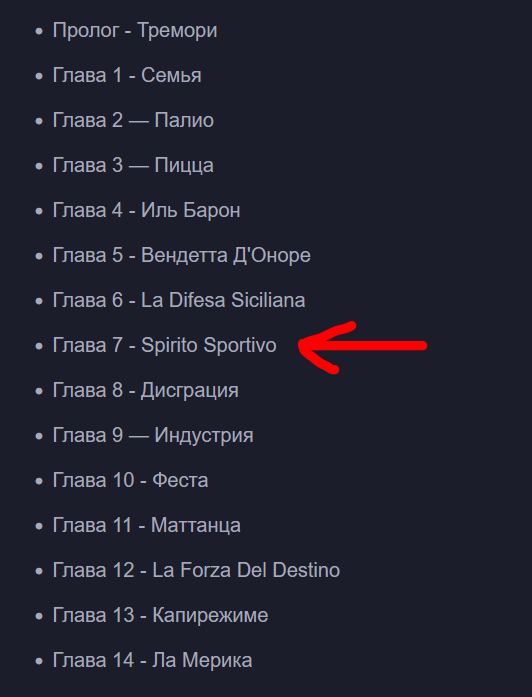Click bullet point next to Глава 7
This screenshot has width=532, height=697.
[39, 346]
